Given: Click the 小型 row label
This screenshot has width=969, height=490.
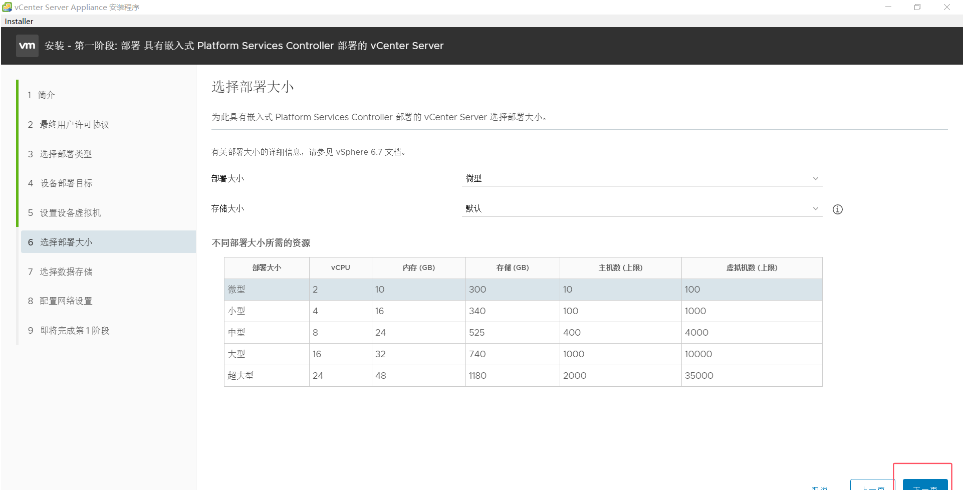Looking at the screenshot, I should tap(237, 311).
